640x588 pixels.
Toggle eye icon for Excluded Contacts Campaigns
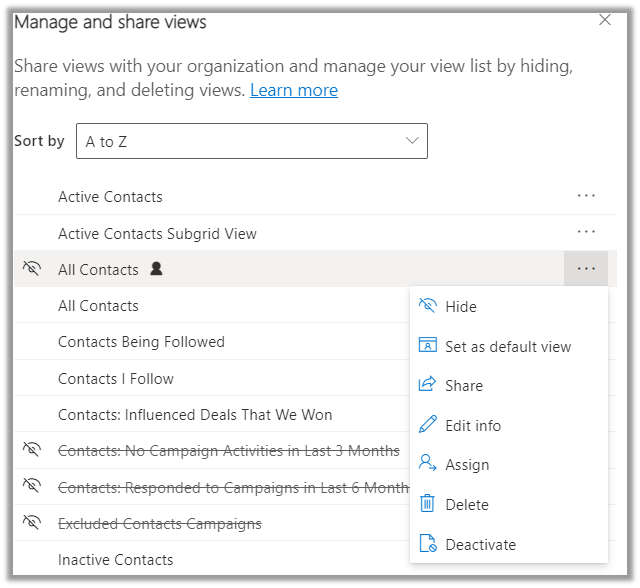coord(31,523)
